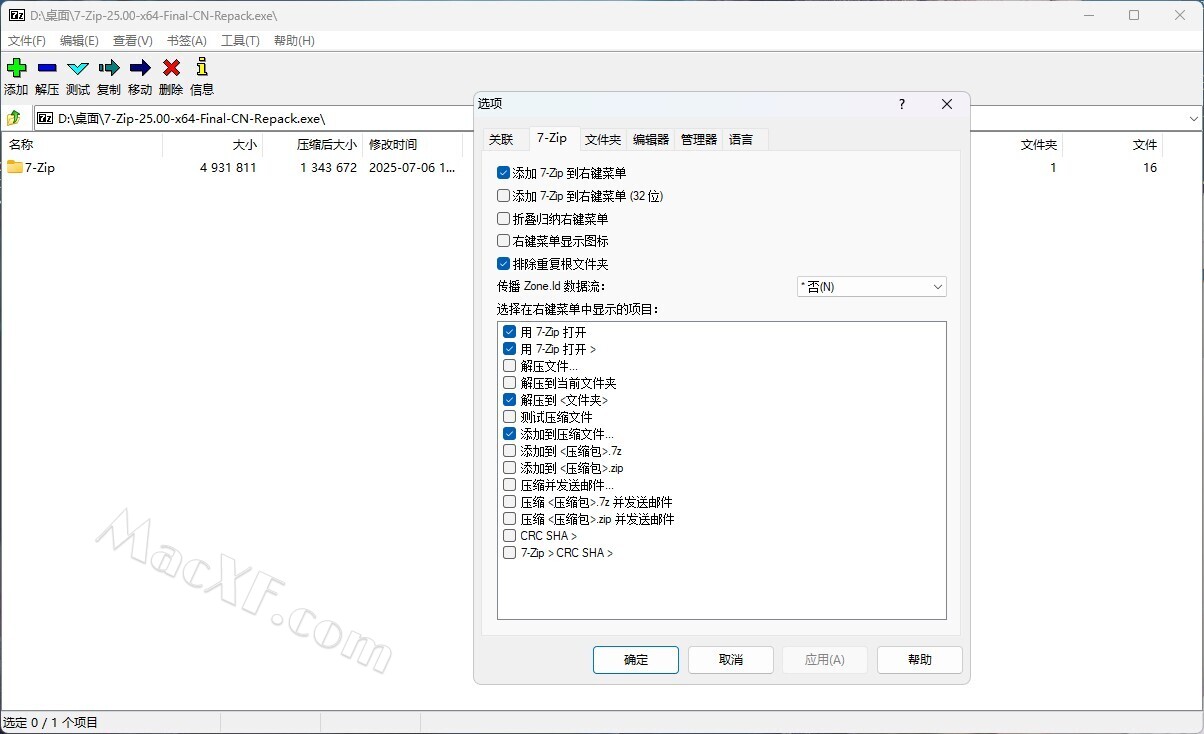Select the 7-Zip folder icon in the file list
1204x734 pixels.
(x=15, y=167)
